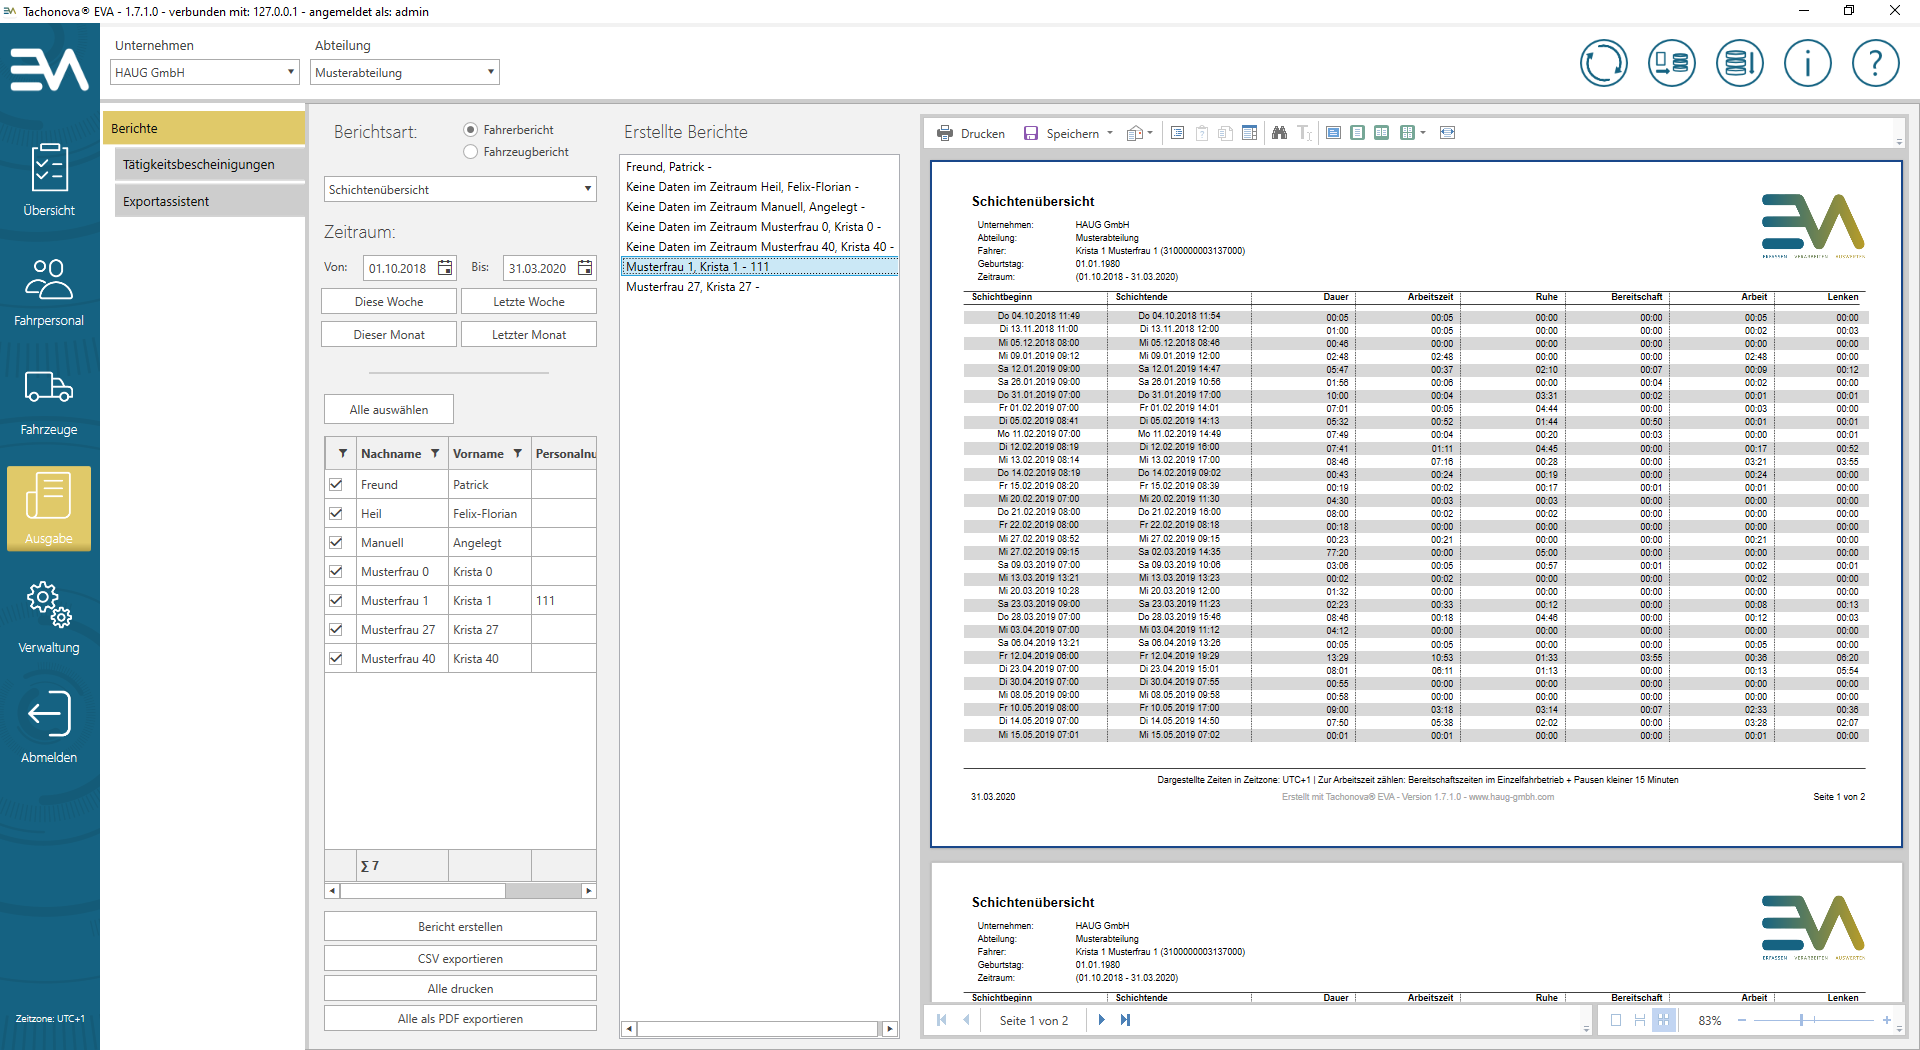The width and height of the screenshot is (1920, 1050).
Task: Click the Drucken printer icon
Action: [x=945, y=133]
